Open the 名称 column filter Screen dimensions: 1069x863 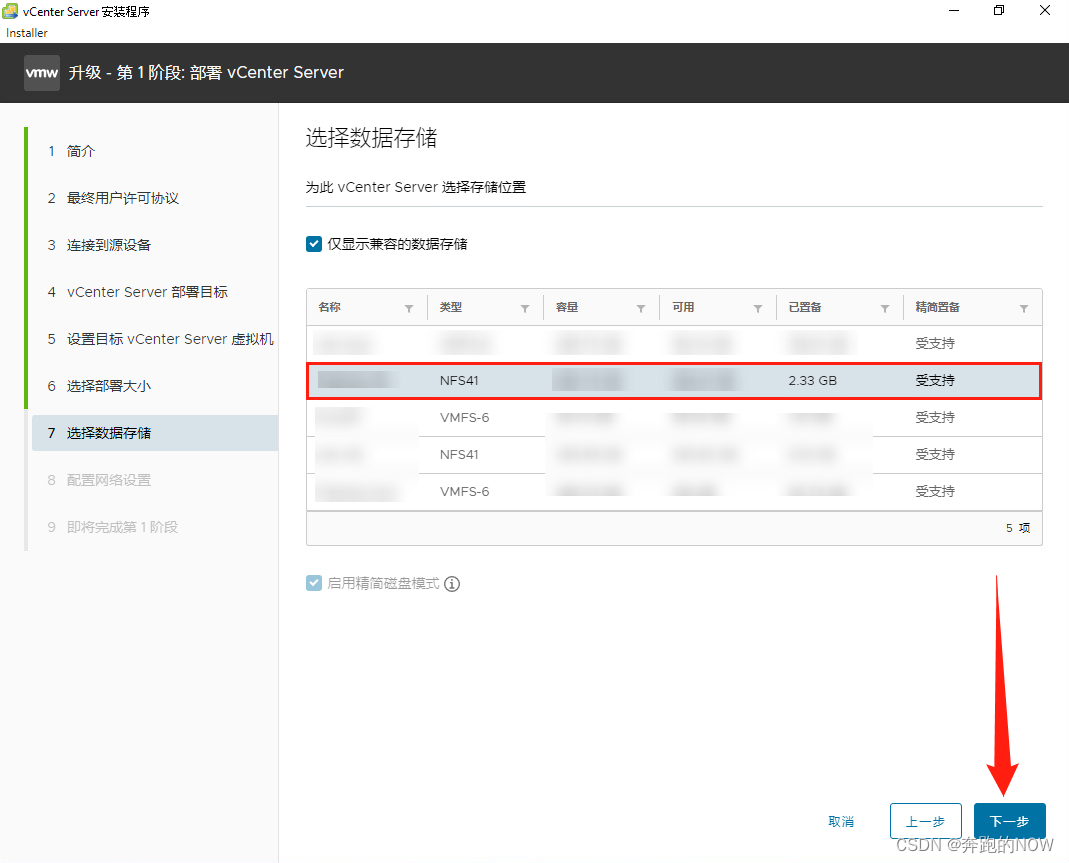409,308
